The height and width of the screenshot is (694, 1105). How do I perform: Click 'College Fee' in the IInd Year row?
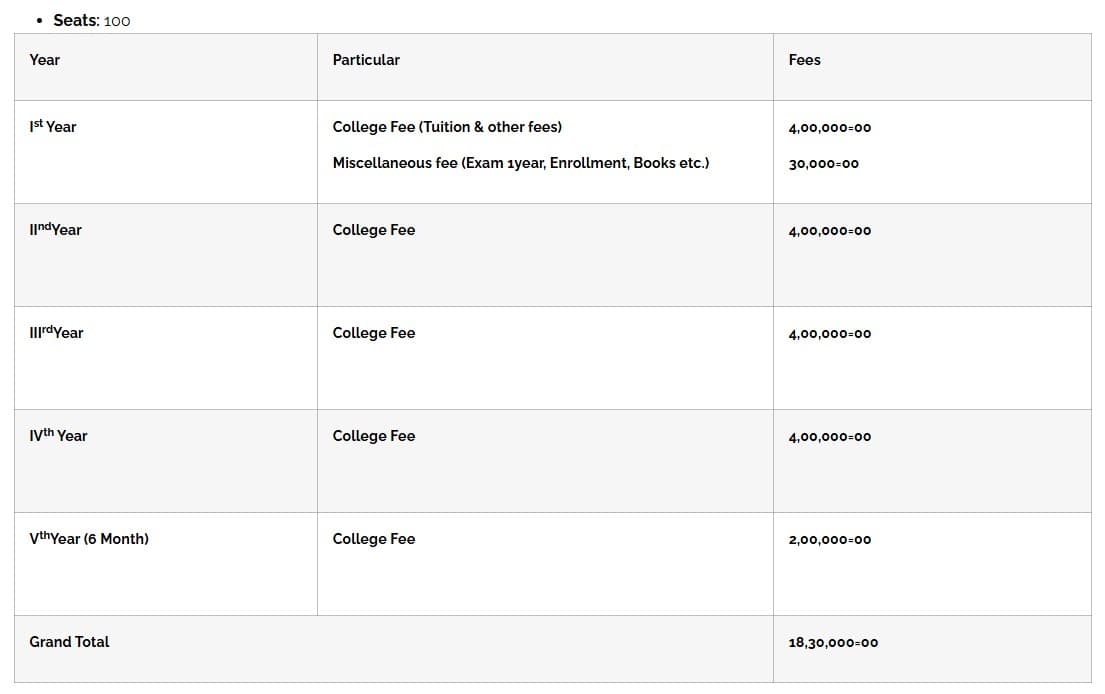373,230
